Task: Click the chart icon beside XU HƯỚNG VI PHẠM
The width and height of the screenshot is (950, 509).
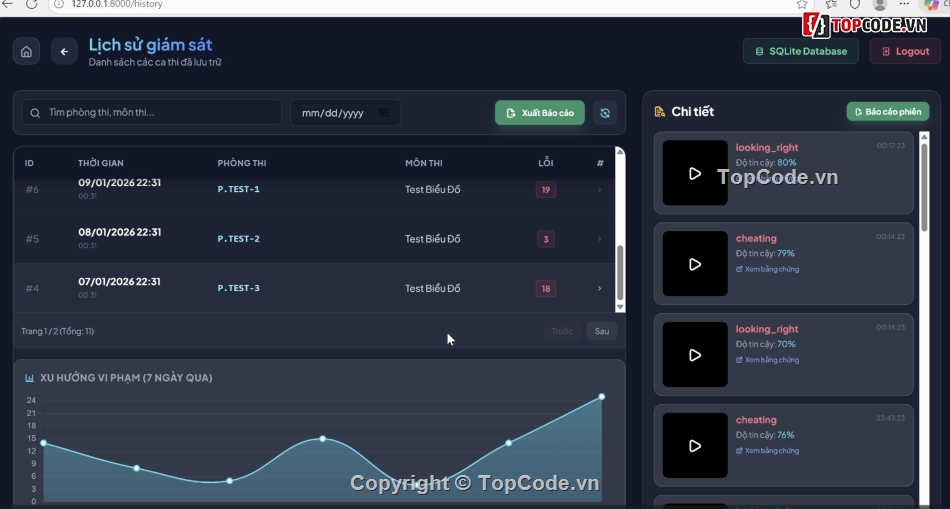Action: (x=29, y=378)
